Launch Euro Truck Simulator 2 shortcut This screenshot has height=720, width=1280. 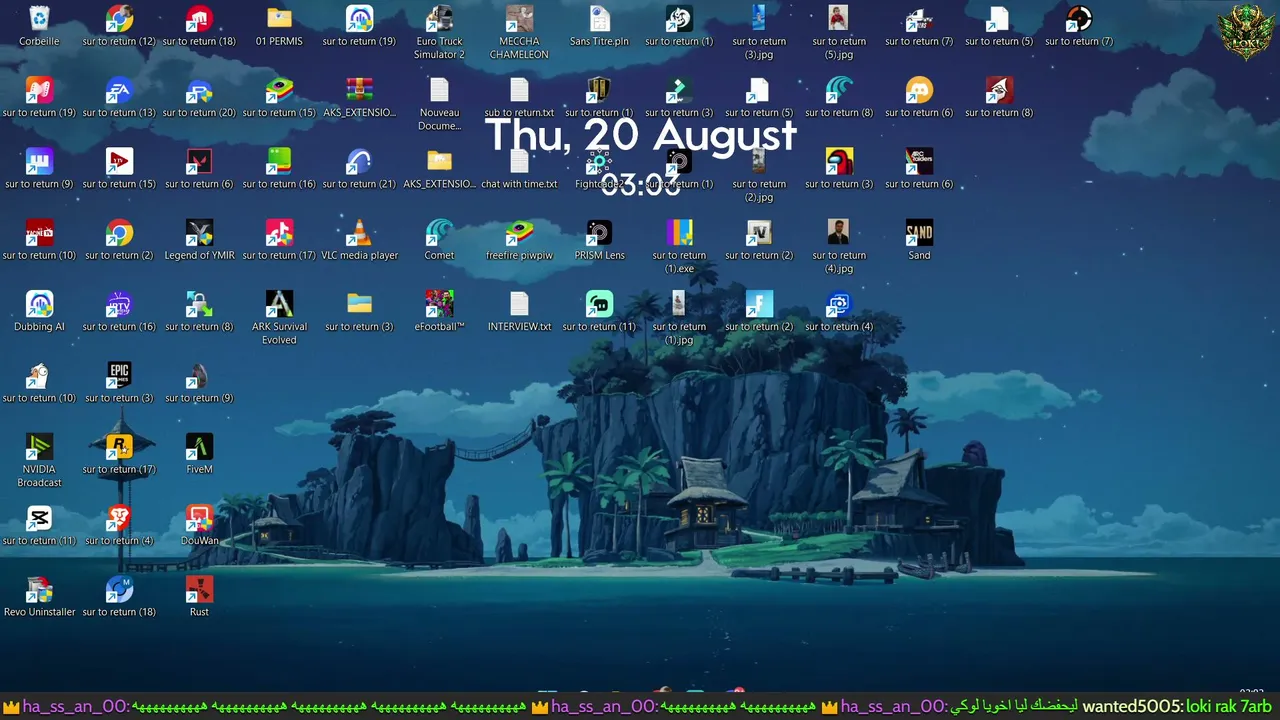(x=439, y=32)
